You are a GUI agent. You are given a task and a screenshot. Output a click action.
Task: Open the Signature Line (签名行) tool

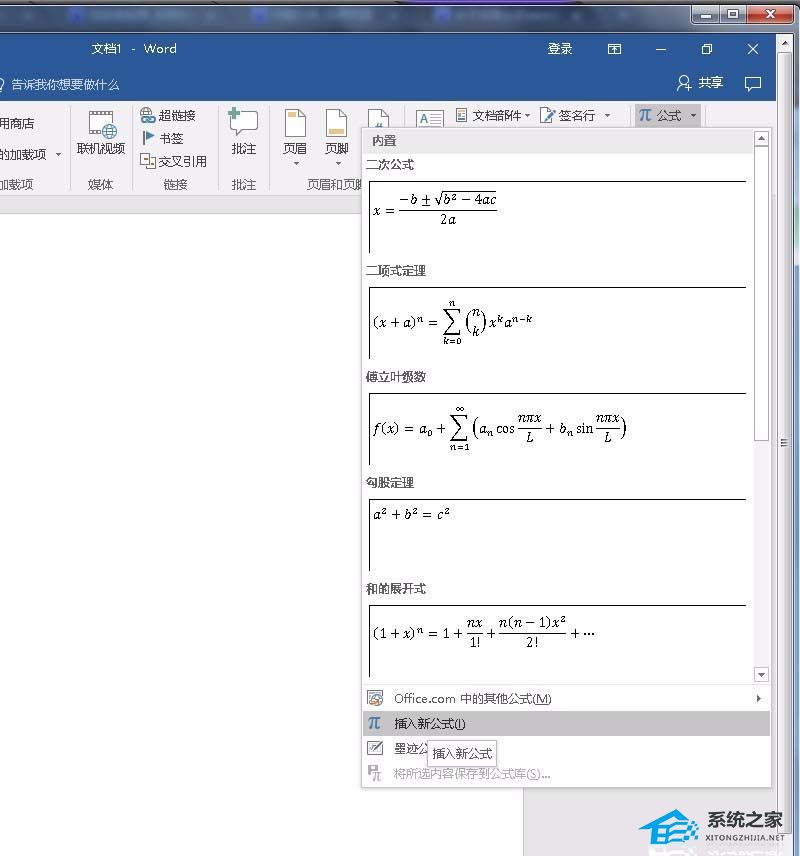(575, 115)
